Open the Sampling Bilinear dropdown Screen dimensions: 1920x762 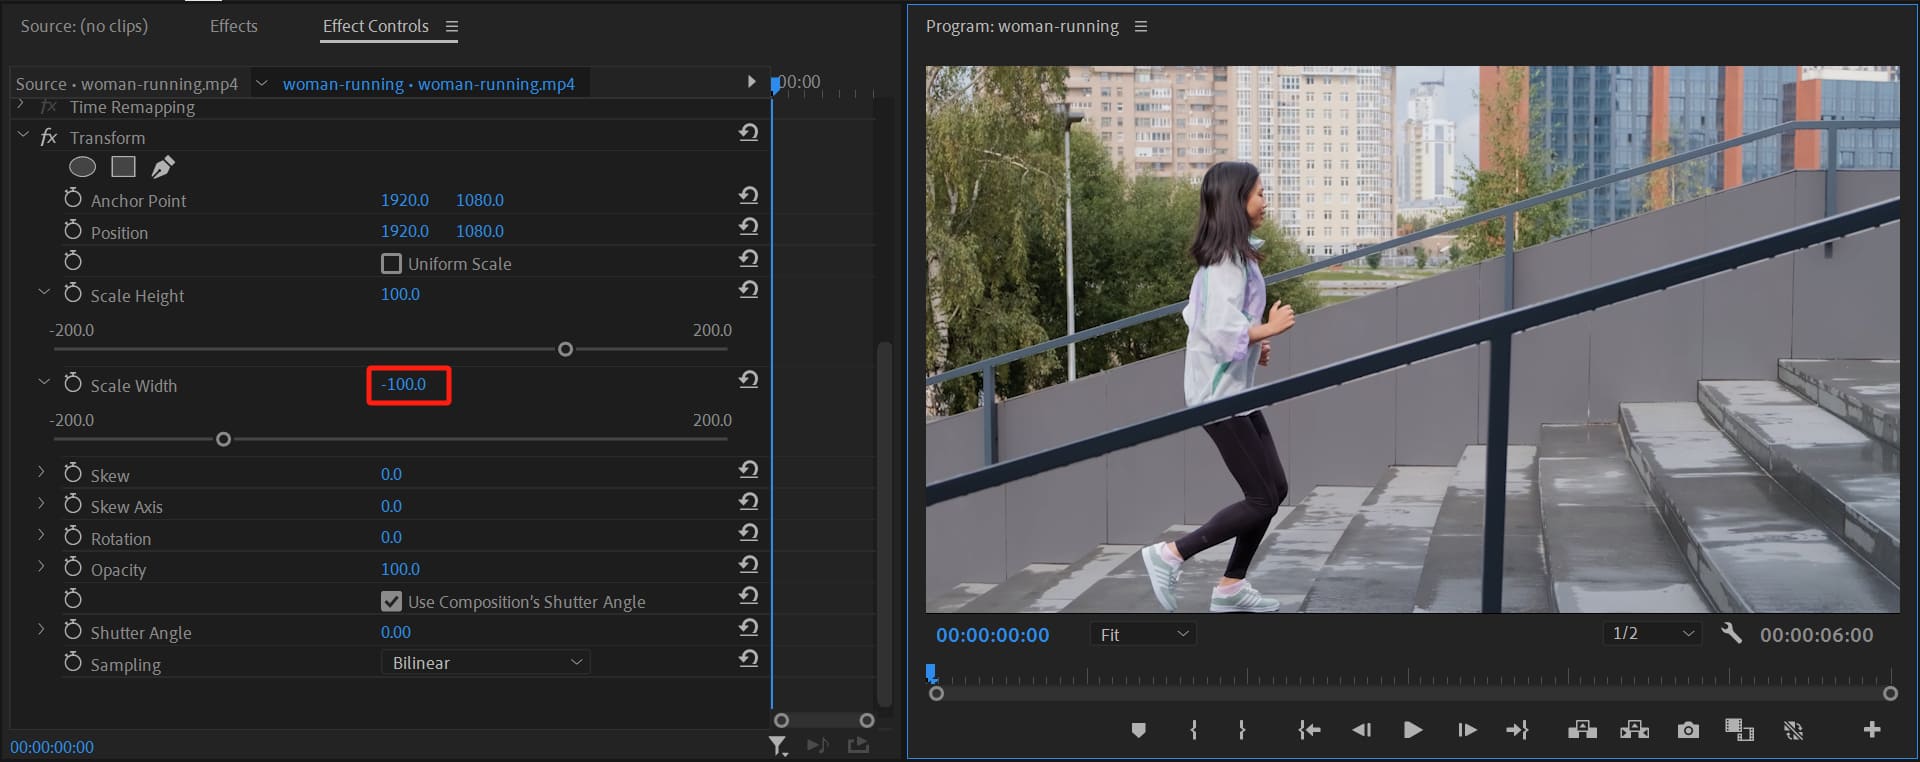[x=485, y=663]
